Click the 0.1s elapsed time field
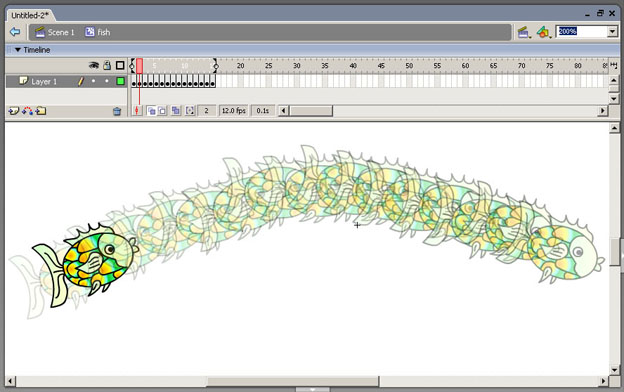 click(x=263, y=111)
